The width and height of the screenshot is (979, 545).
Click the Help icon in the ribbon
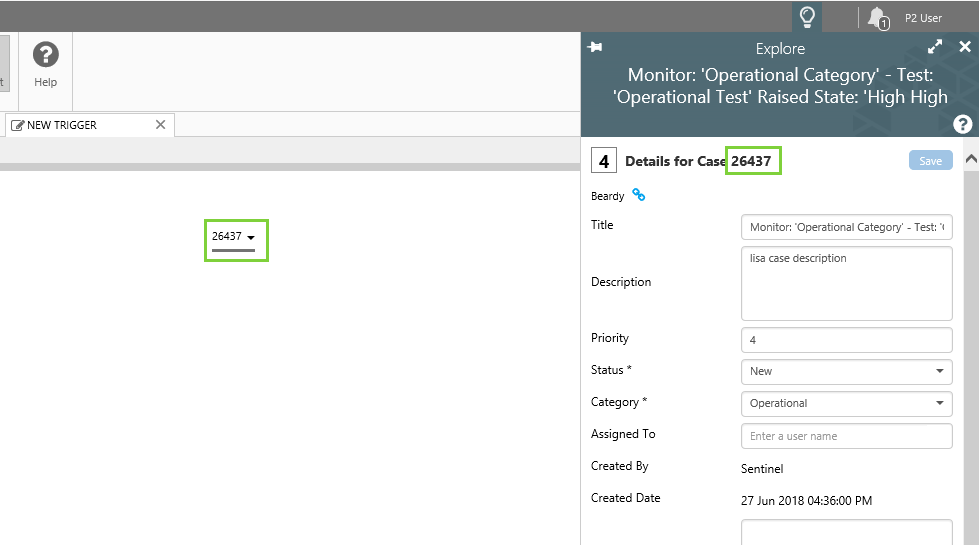46,56
